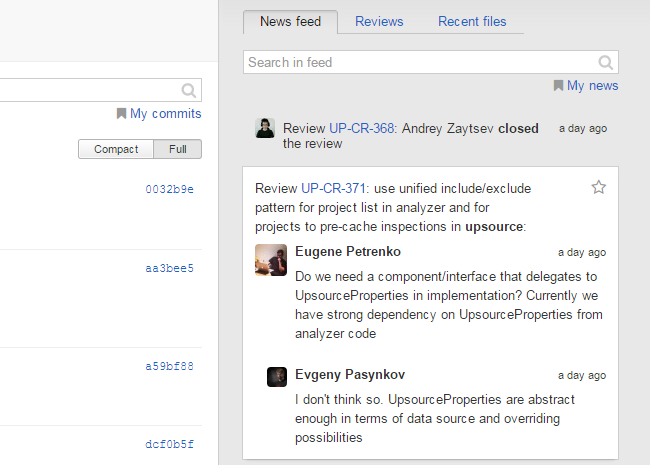Open commit 0032b9e

pos(169,189)
